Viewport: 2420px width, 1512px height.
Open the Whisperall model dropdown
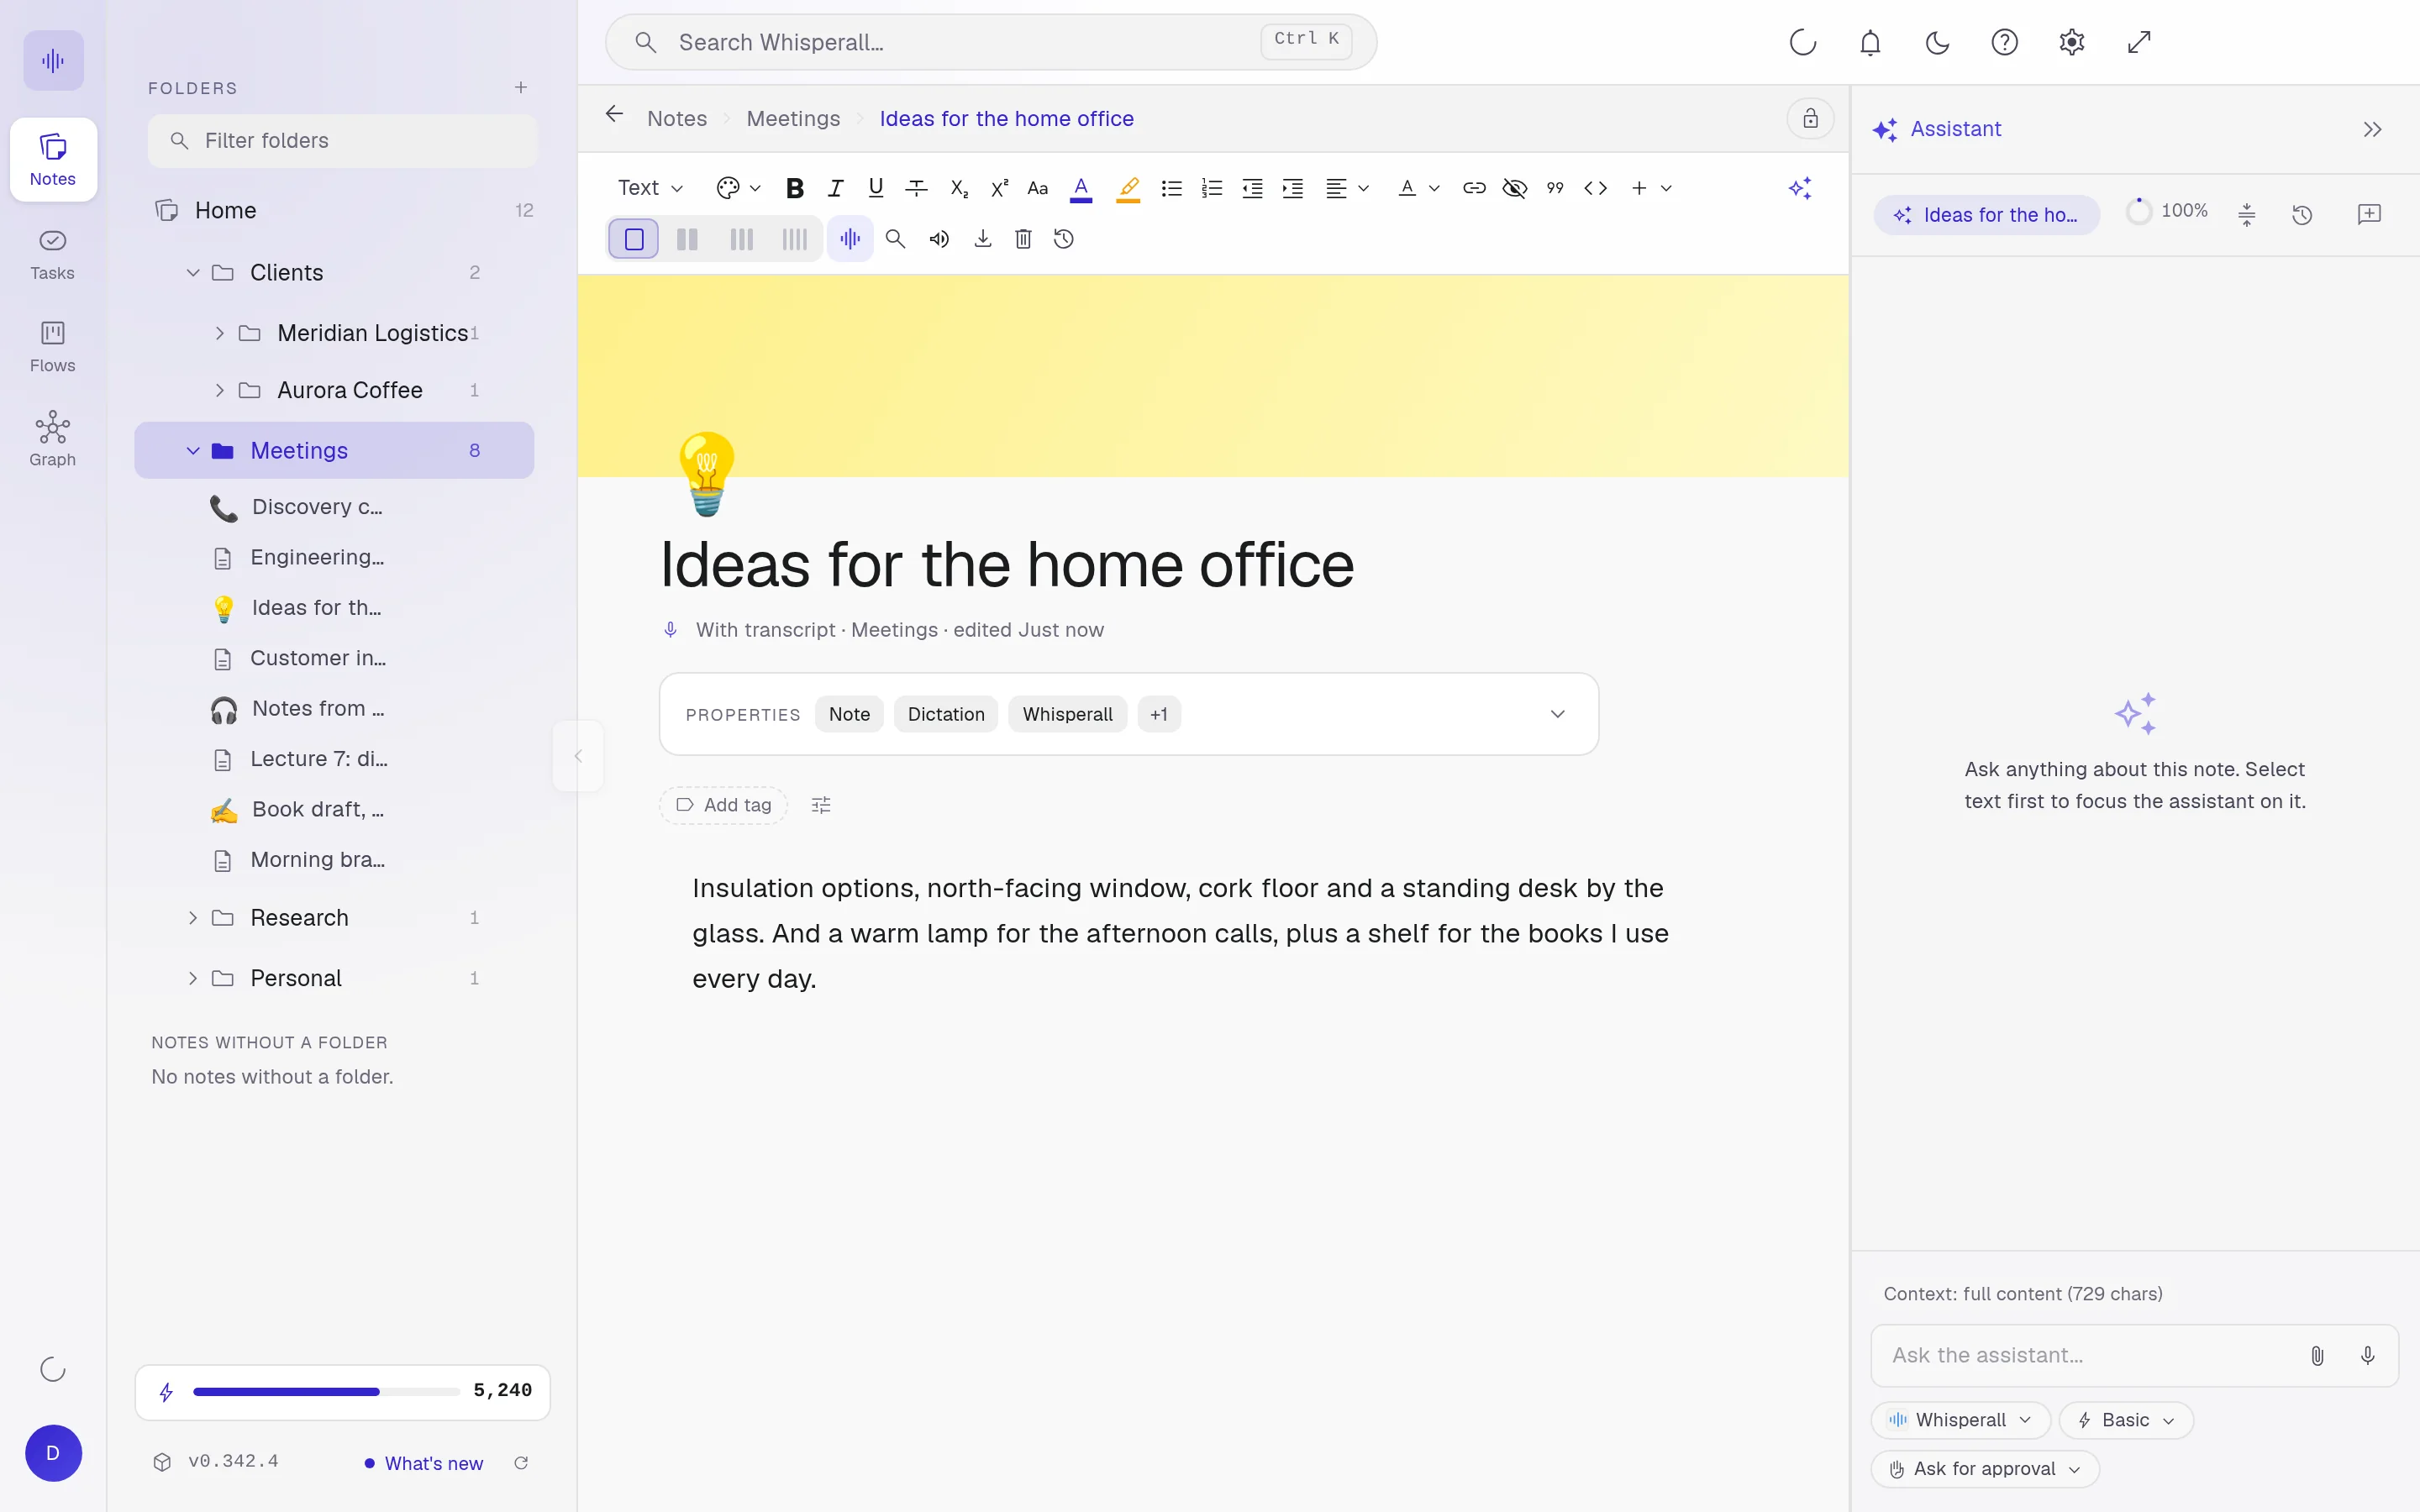1960,1420
